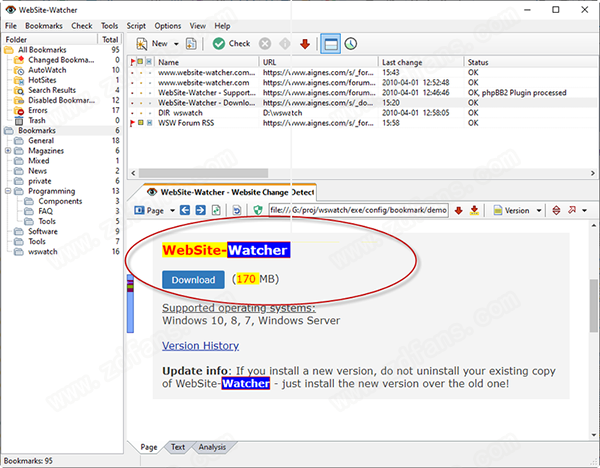Click the yellow note column header icon
600x468 pixels.
click(140, 62)
